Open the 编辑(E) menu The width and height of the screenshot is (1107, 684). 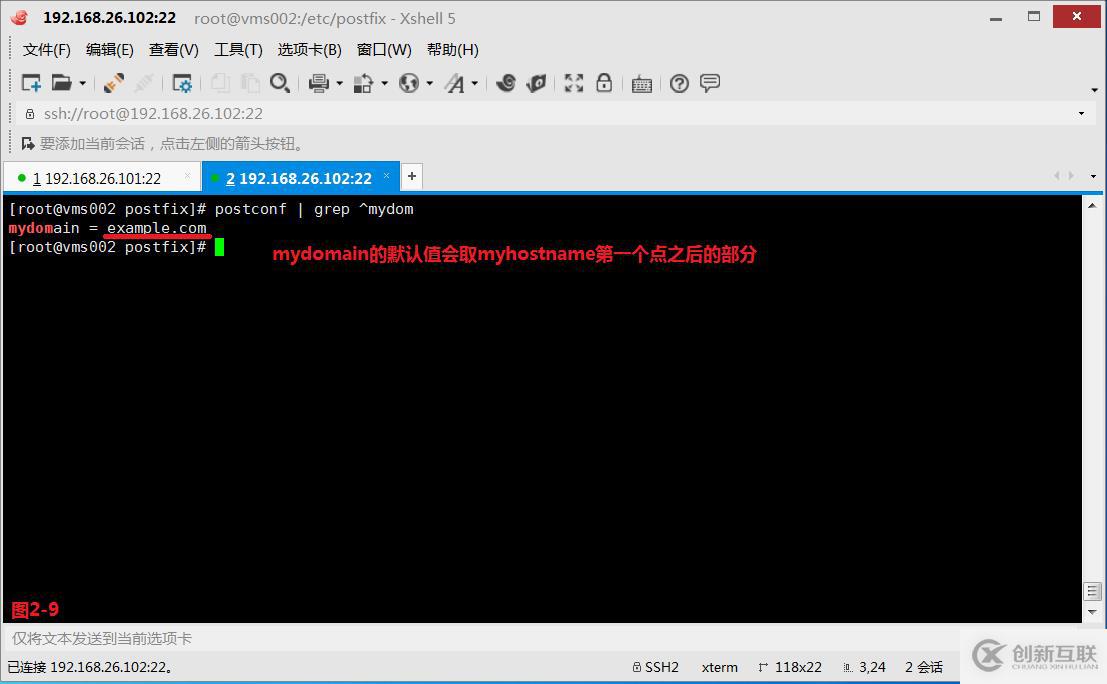(109, 49)
